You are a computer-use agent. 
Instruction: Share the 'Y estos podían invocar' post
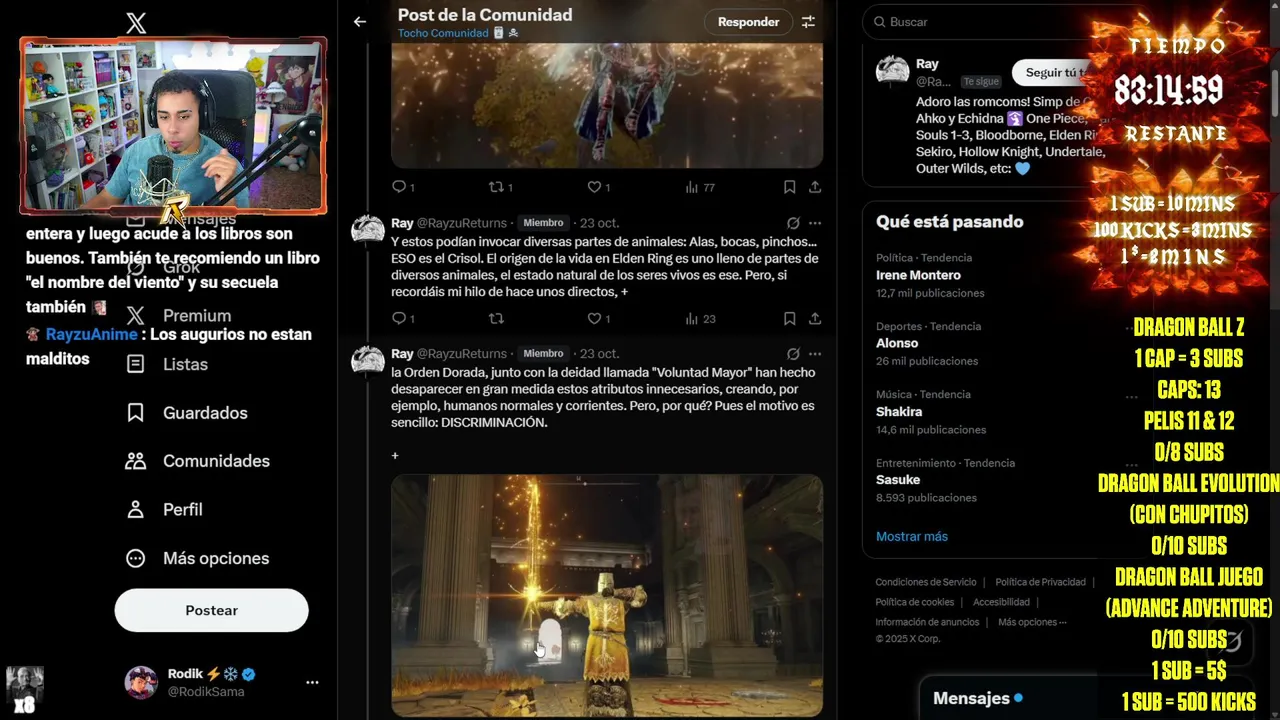(815, 319)
